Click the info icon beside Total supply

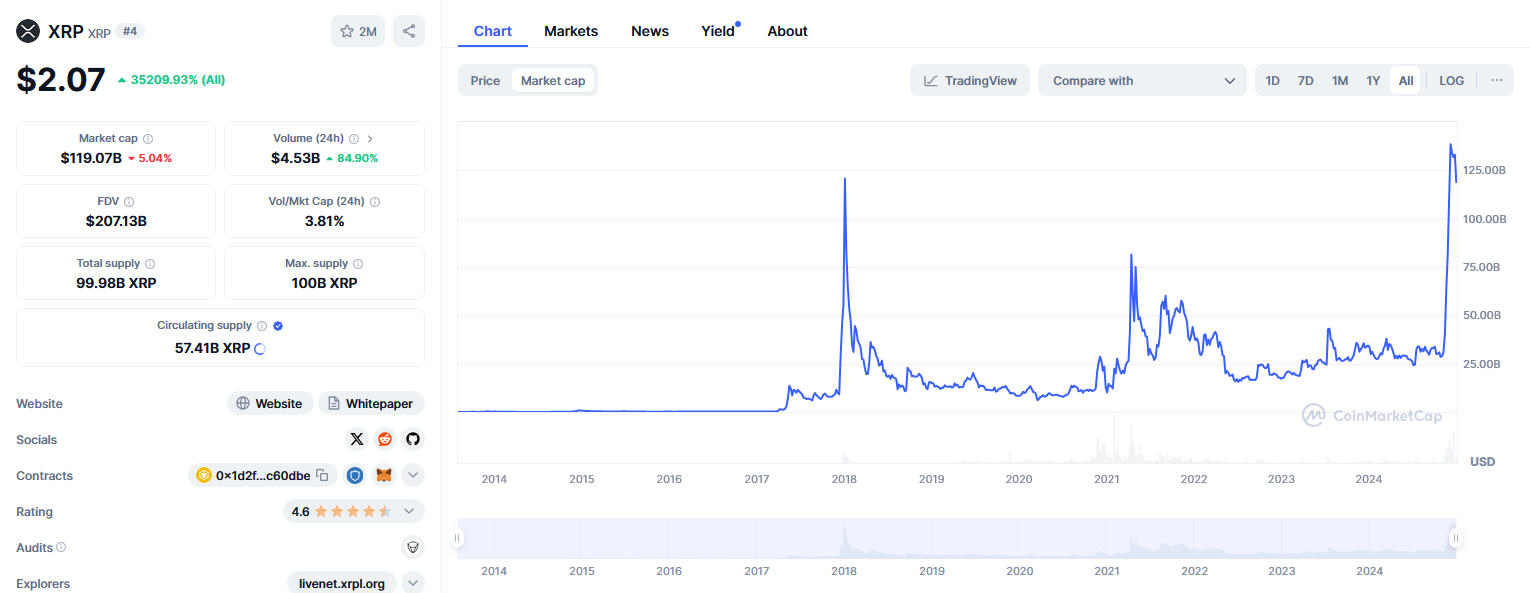[x=150, y=264]
